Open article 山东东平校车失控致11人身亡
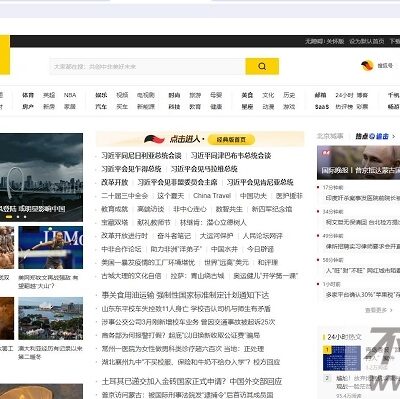Viewport: 400px width, 399px height. coord(186,309)
